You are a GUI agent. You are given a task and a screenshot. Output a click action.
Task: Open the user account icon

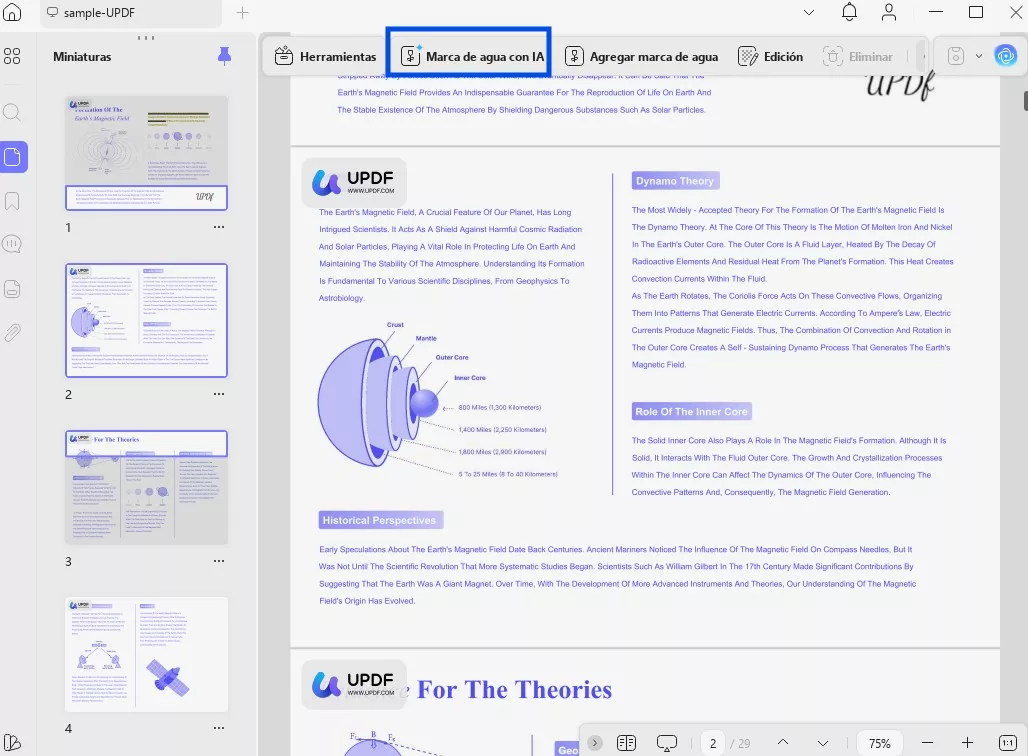(888, 12)
